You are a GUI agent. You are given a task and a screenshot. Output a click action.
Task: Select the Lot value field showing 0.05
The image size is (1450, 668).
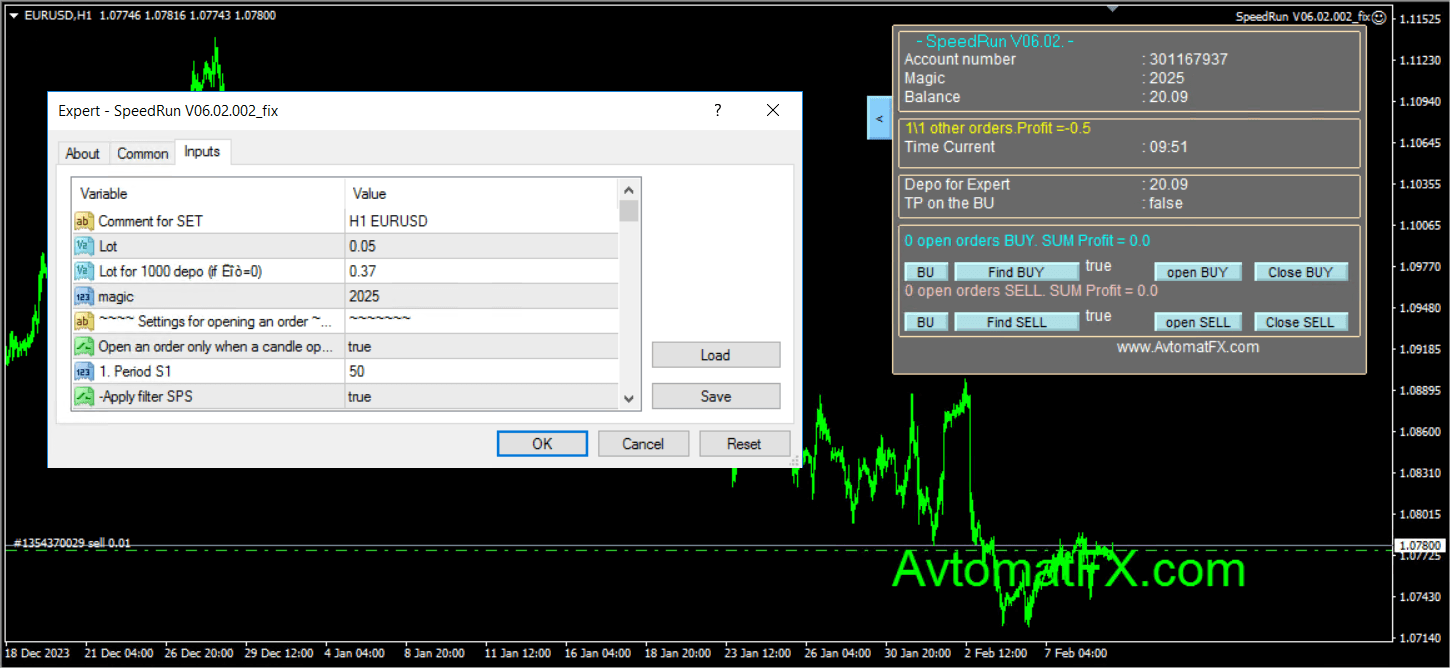pyautogui.click(x=480, y=246)
